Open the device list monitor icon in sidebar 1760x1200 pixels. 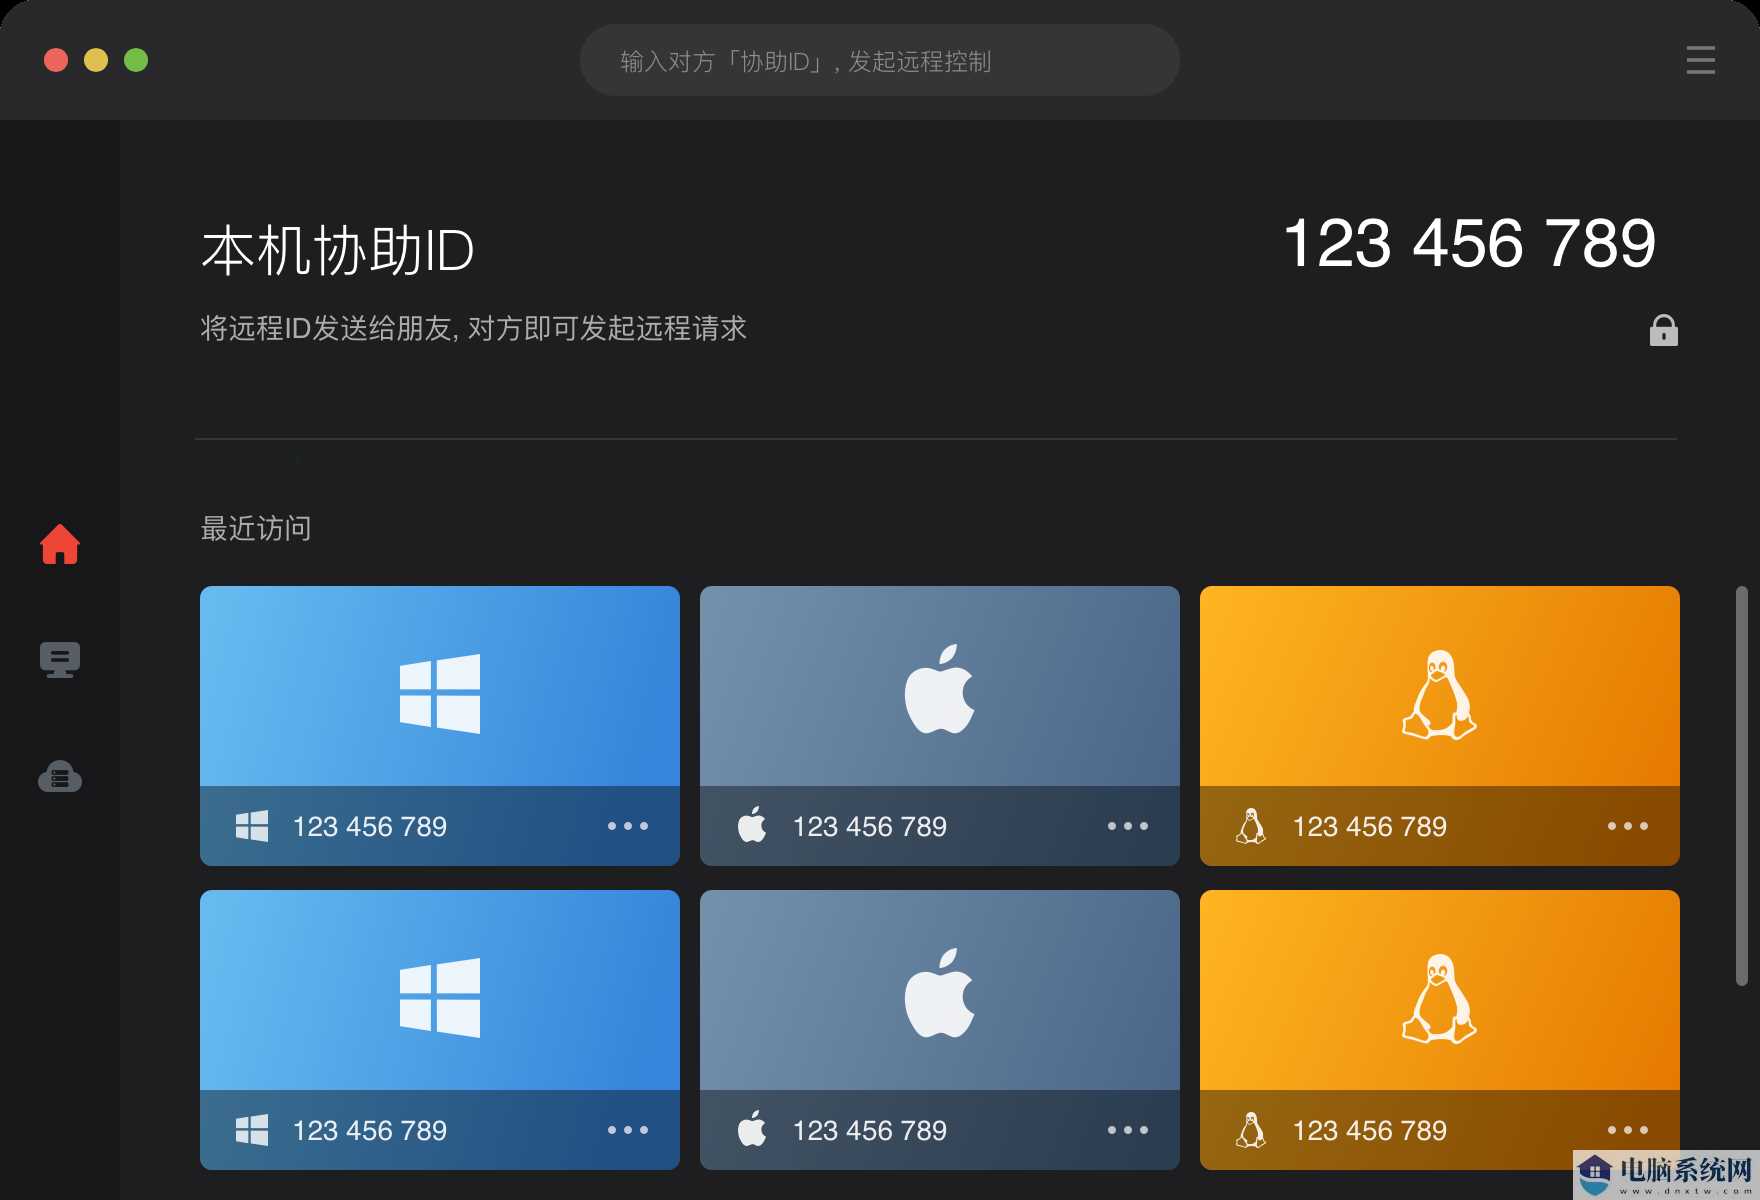coord(60,660)
